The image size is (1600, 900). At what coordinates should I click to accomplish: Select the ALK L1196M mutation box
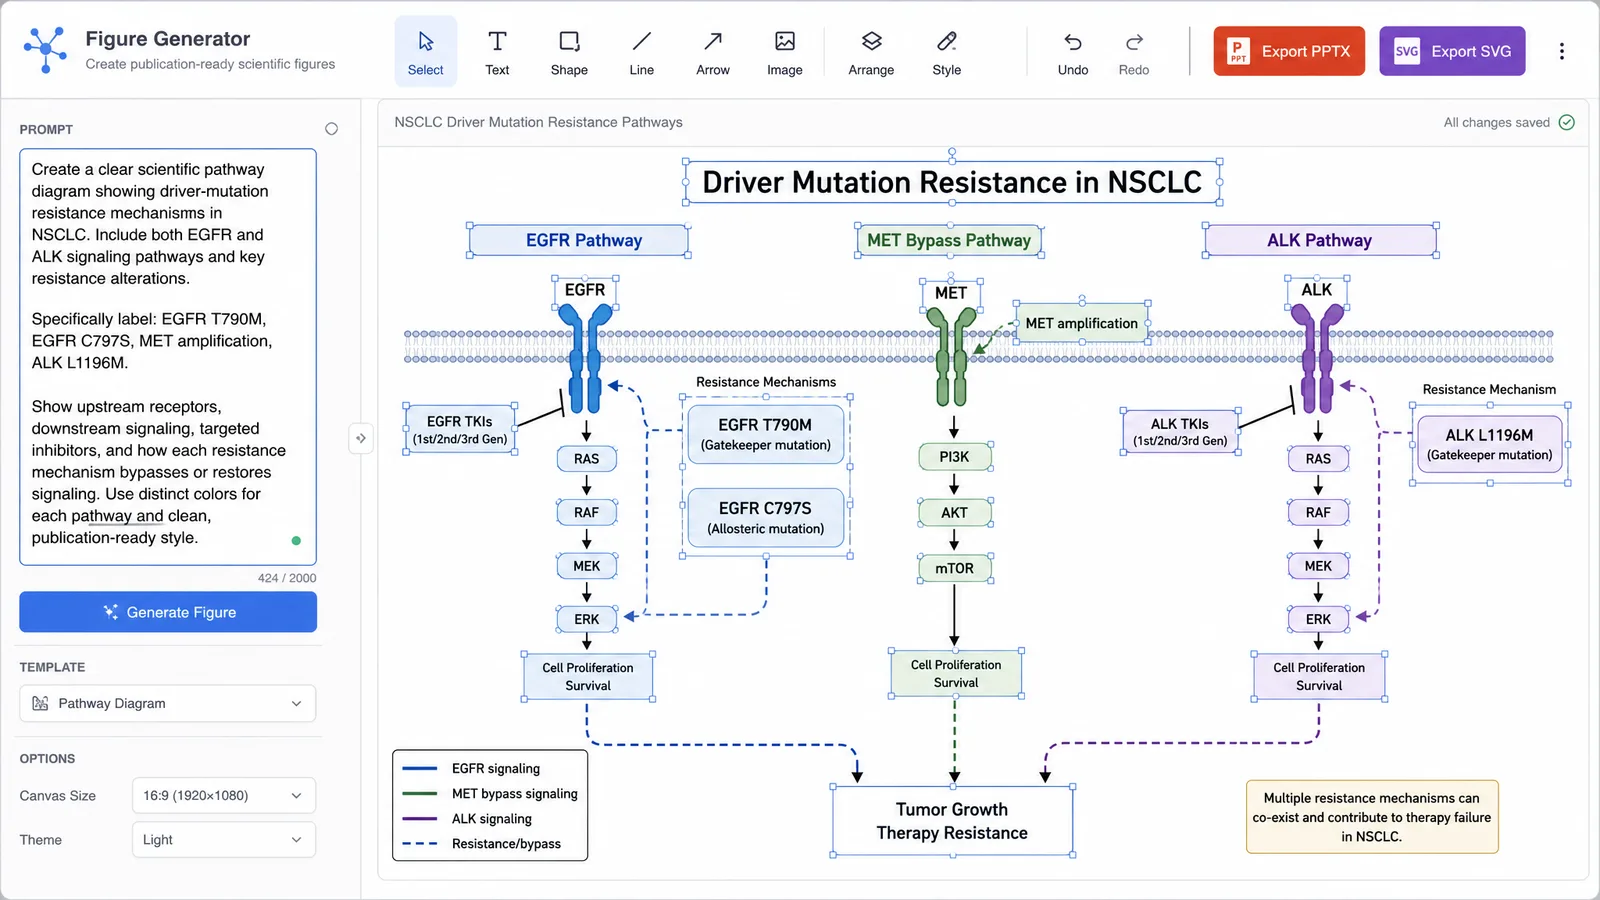point(1489,444)
